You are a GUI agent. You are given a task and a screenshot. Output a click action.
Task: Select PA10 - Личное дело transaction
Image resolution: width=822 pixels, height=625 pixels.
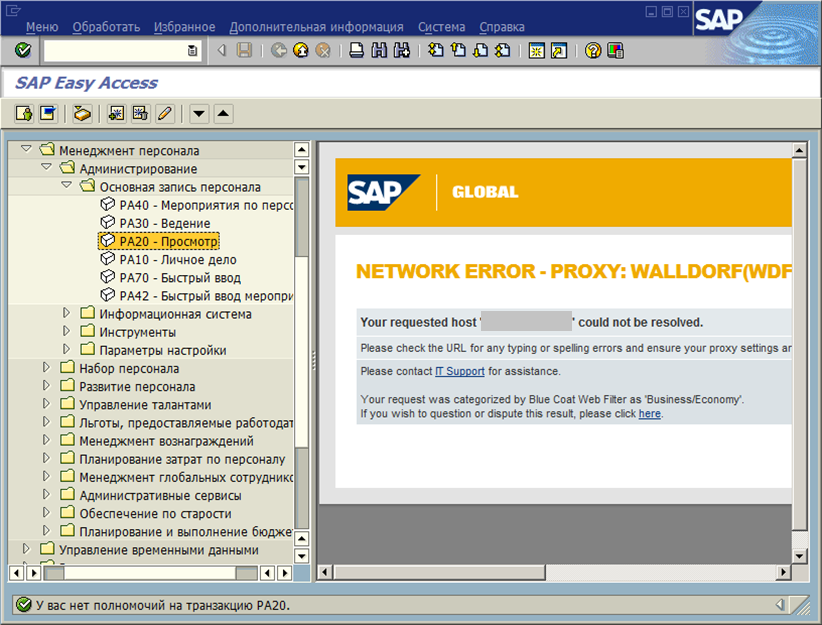(168, 260)
